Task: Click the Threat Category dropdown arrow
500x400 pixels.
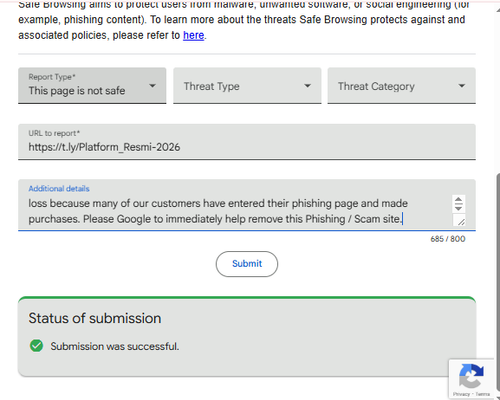Action: tap(462, 86)
